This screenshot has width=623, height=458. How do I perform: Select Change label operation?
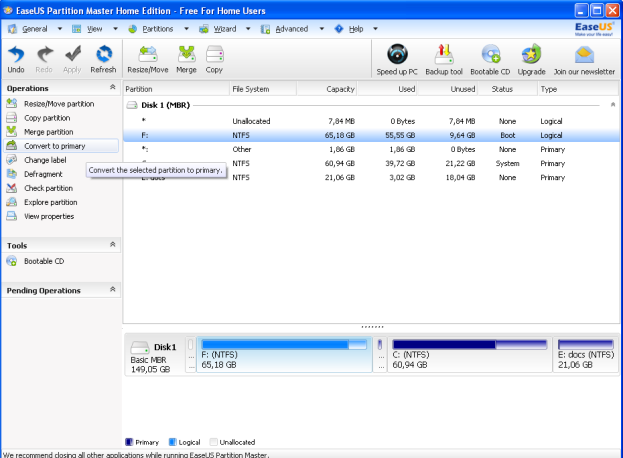tap(45, 160)
